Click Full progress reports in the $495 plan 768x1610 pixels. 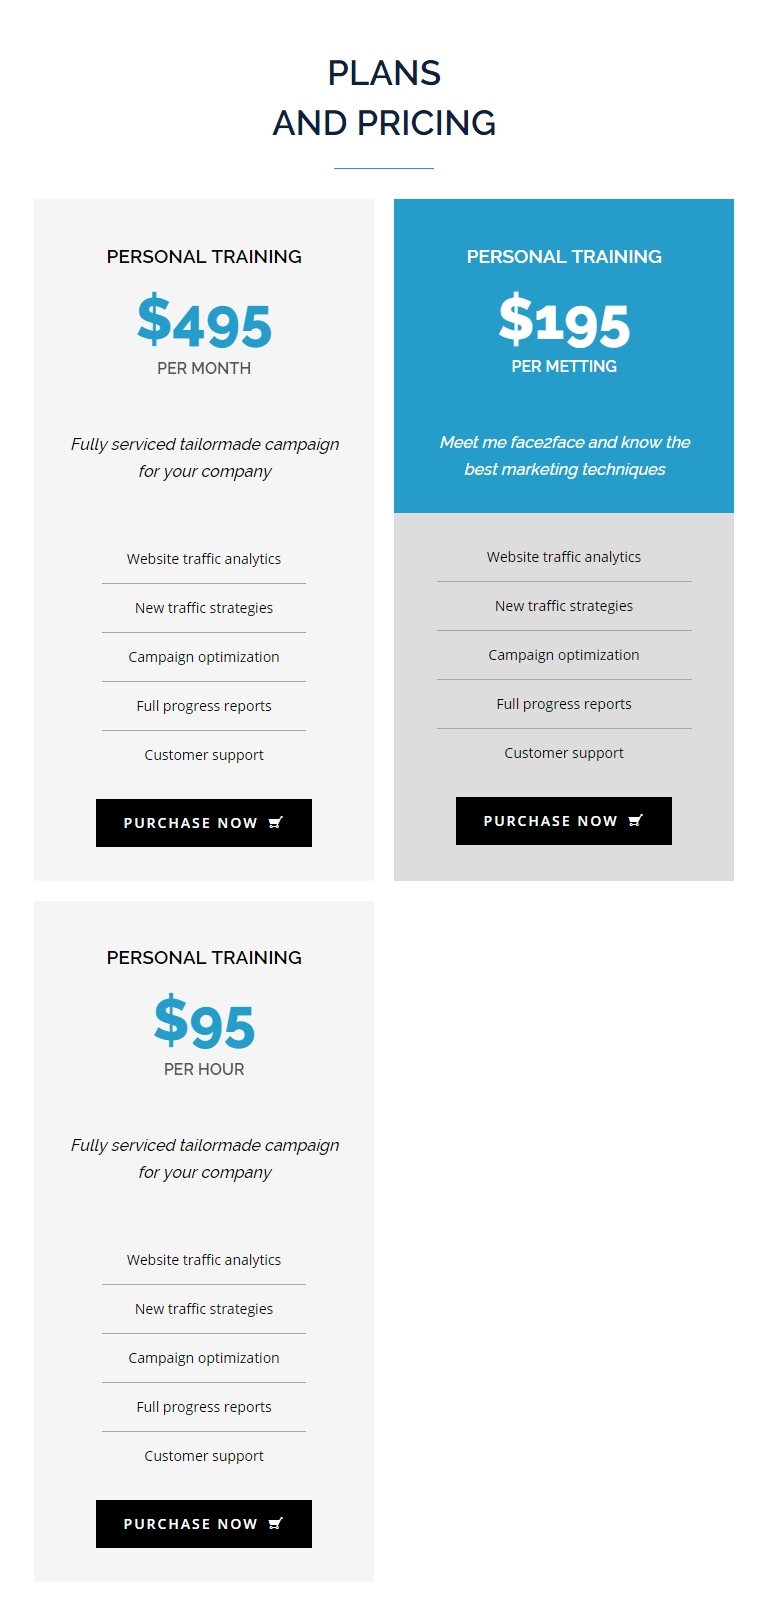pos(204,706)
